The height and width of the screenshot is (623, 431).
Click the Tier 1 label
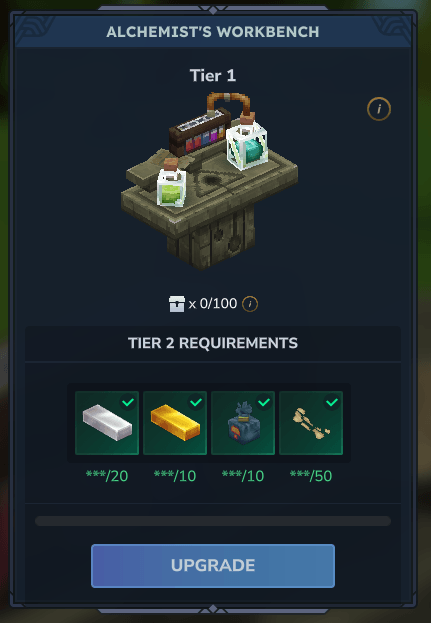[x=213, y=75]
